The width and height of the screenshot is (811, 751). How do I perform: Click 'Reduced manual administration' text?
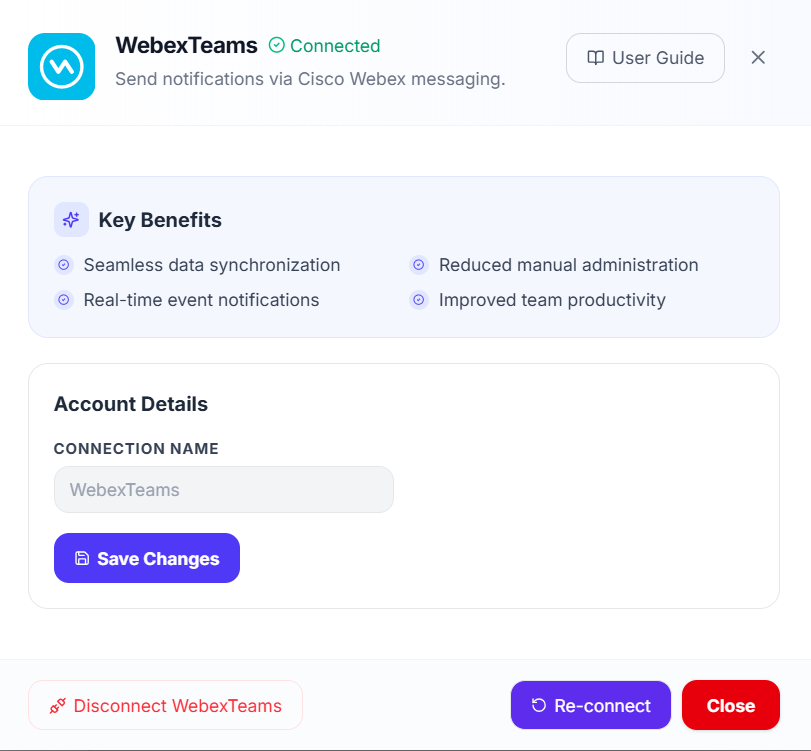click(x=569, y=265)
